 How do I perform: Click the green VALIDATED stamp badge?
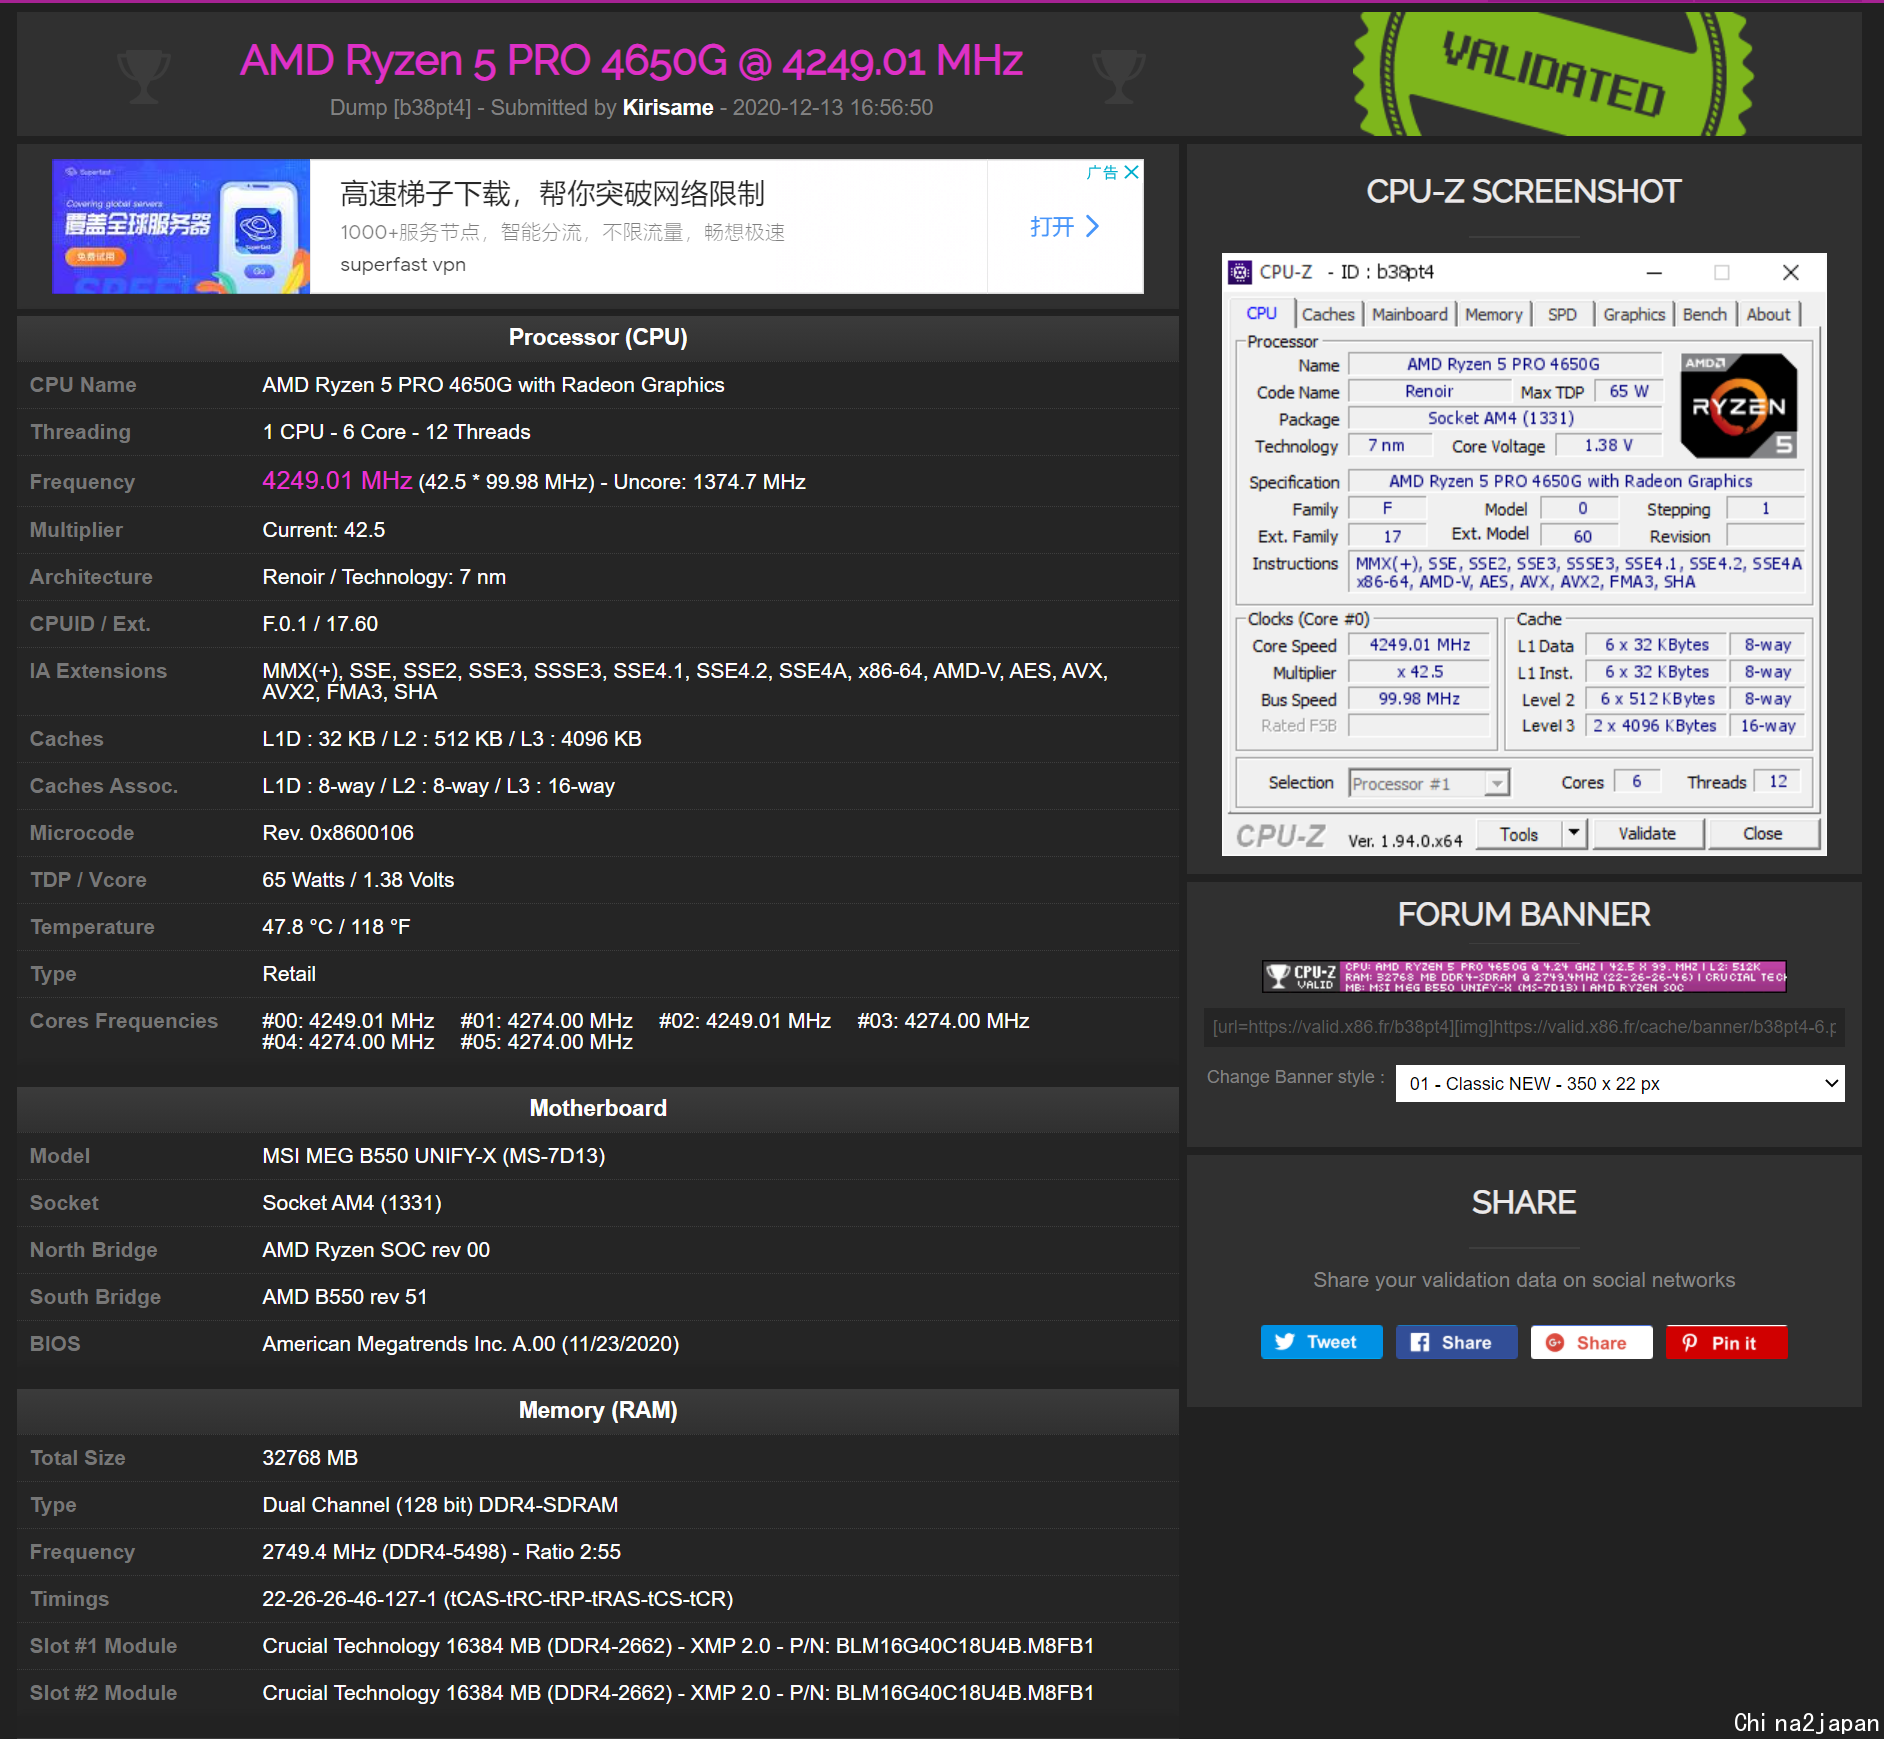[x=1552, y=75]
